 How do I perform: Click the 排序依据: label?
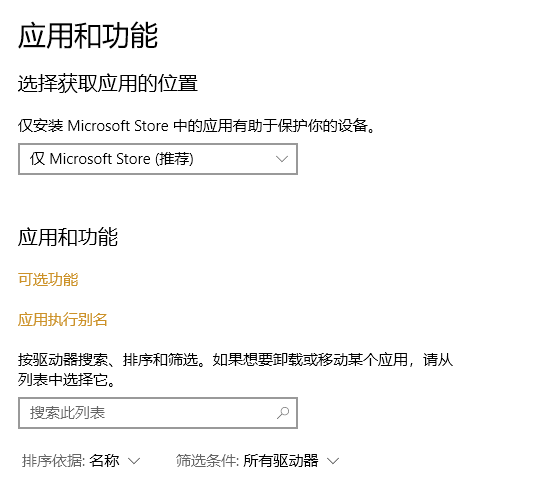pos(54,461)
